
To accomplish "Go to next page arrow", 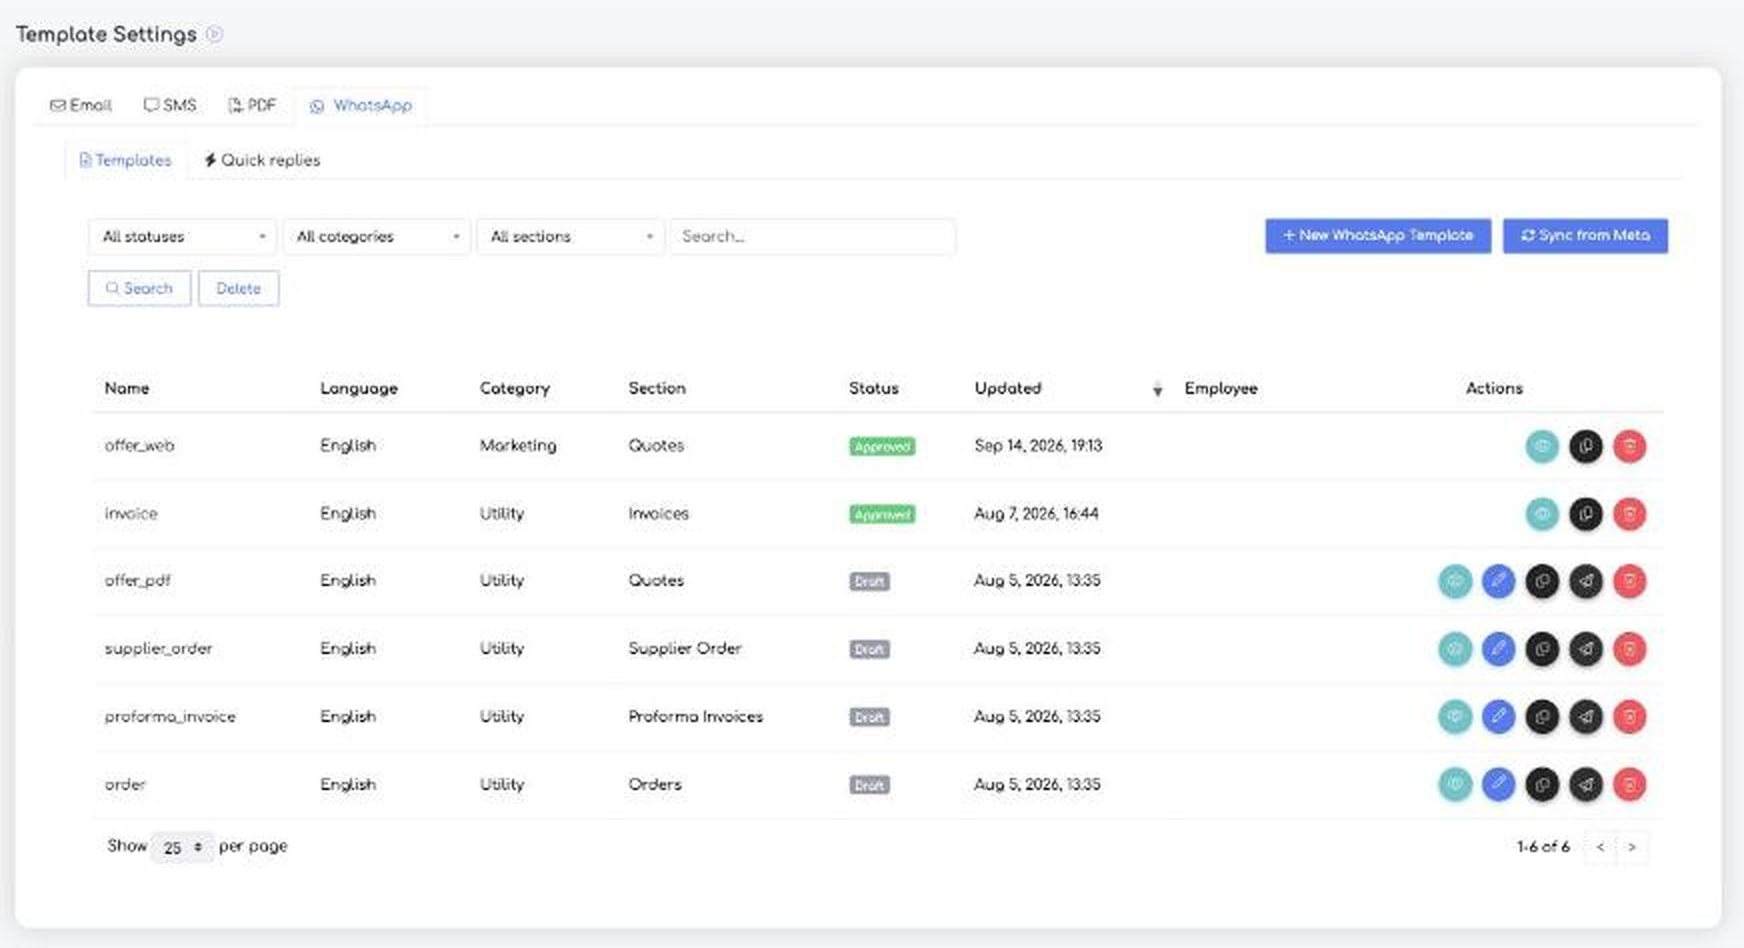I will point(1632,847).
